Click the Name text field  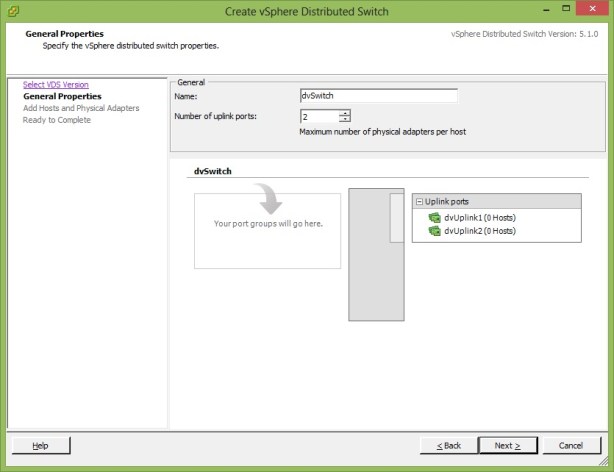point(378,96)
